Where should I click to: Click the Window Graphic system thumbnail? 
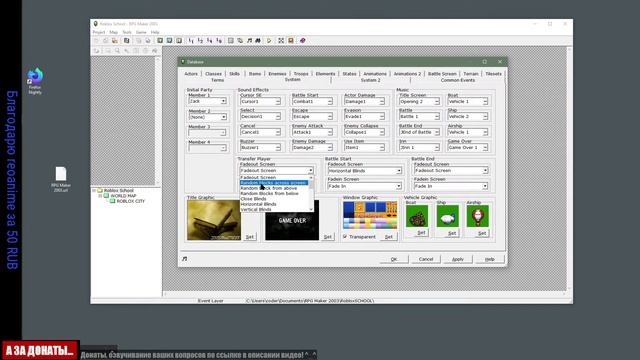pyautogui.click(x=370, y=215)
